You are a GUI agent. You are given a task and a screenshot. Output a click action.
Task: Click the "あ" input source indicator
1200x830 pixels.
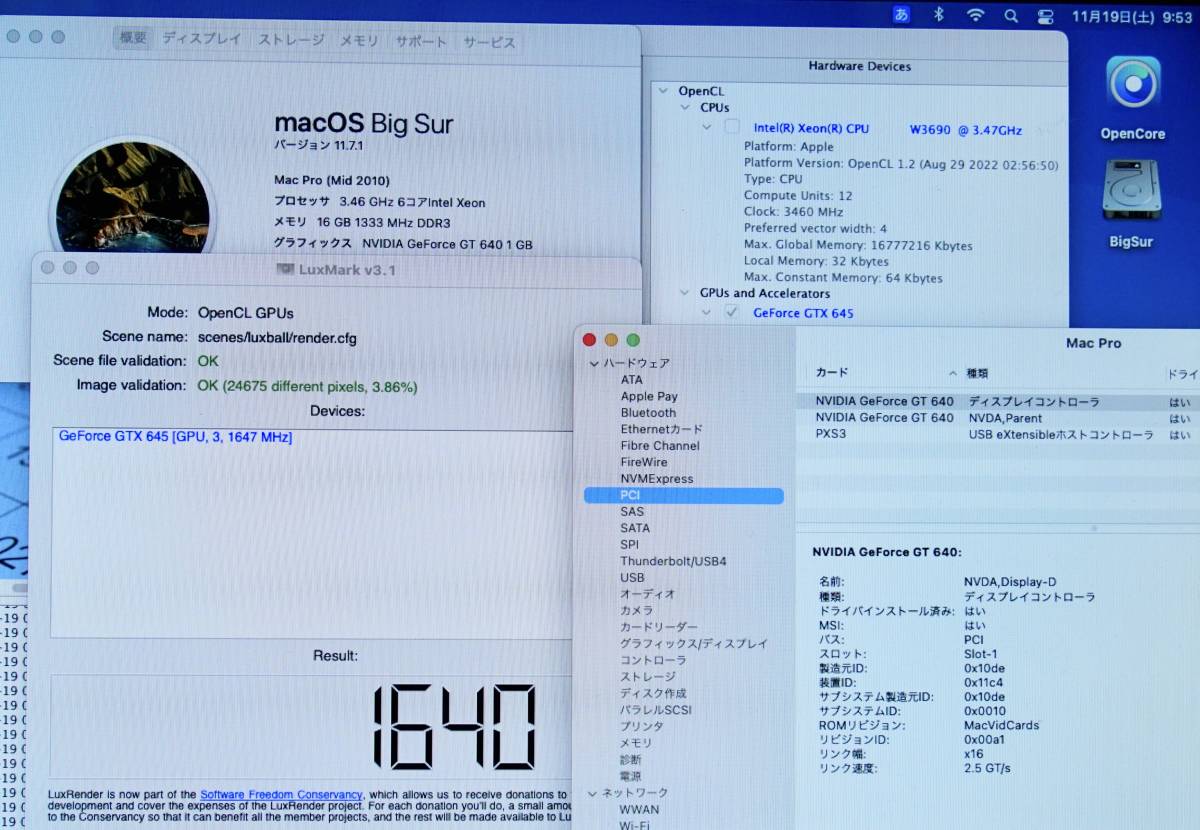click(x=899, y=14)
